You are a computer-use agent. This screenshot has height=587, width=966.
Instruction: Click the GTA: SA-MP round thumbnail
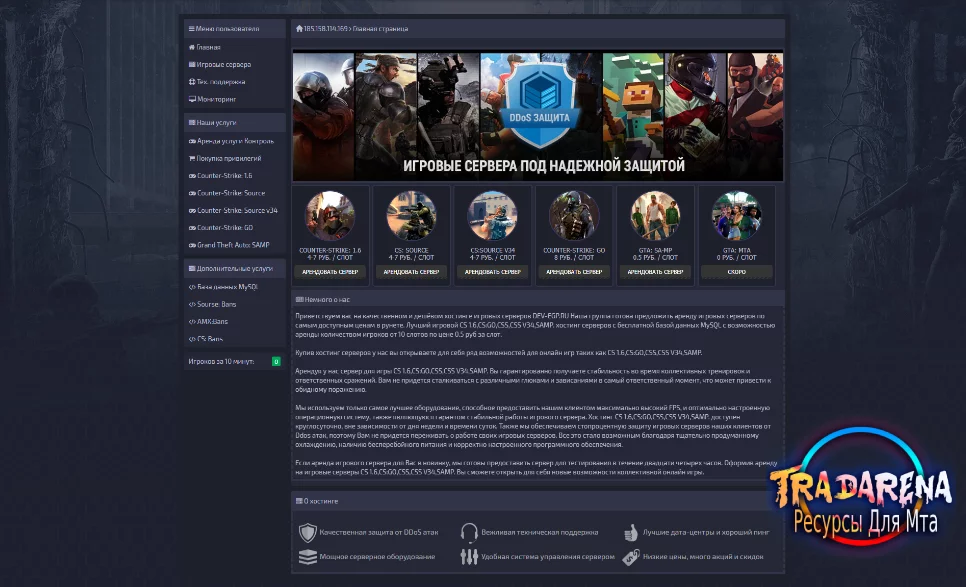(655, 216)
